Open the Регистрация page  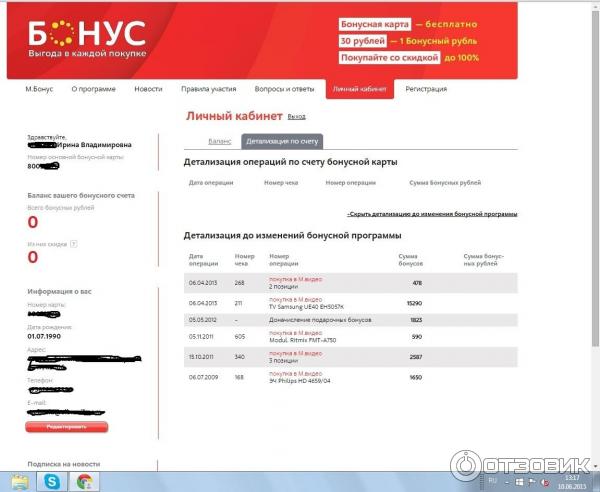426,89
